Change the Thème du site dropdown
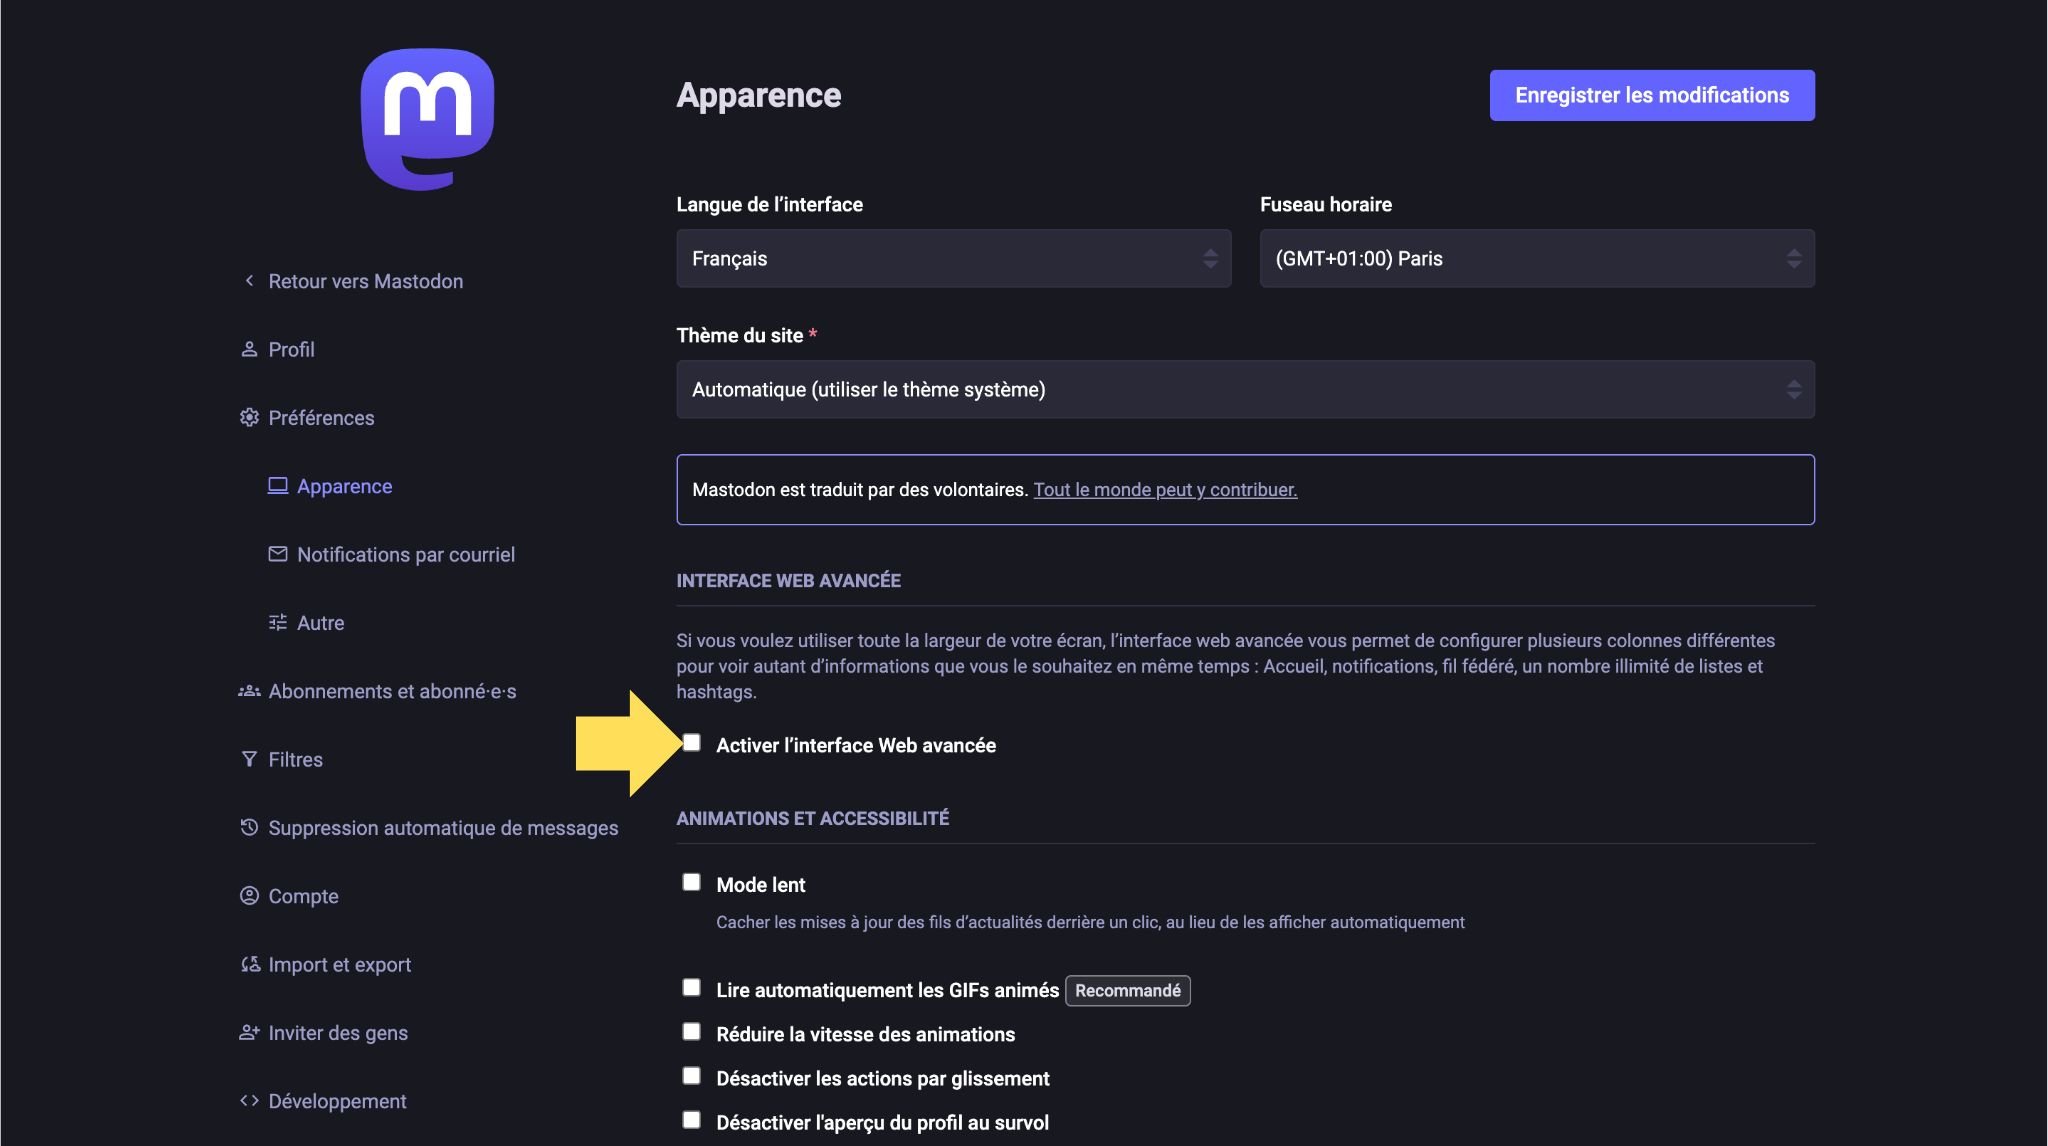This screenshot has width=2048, height=1146. coord(1245,389)
